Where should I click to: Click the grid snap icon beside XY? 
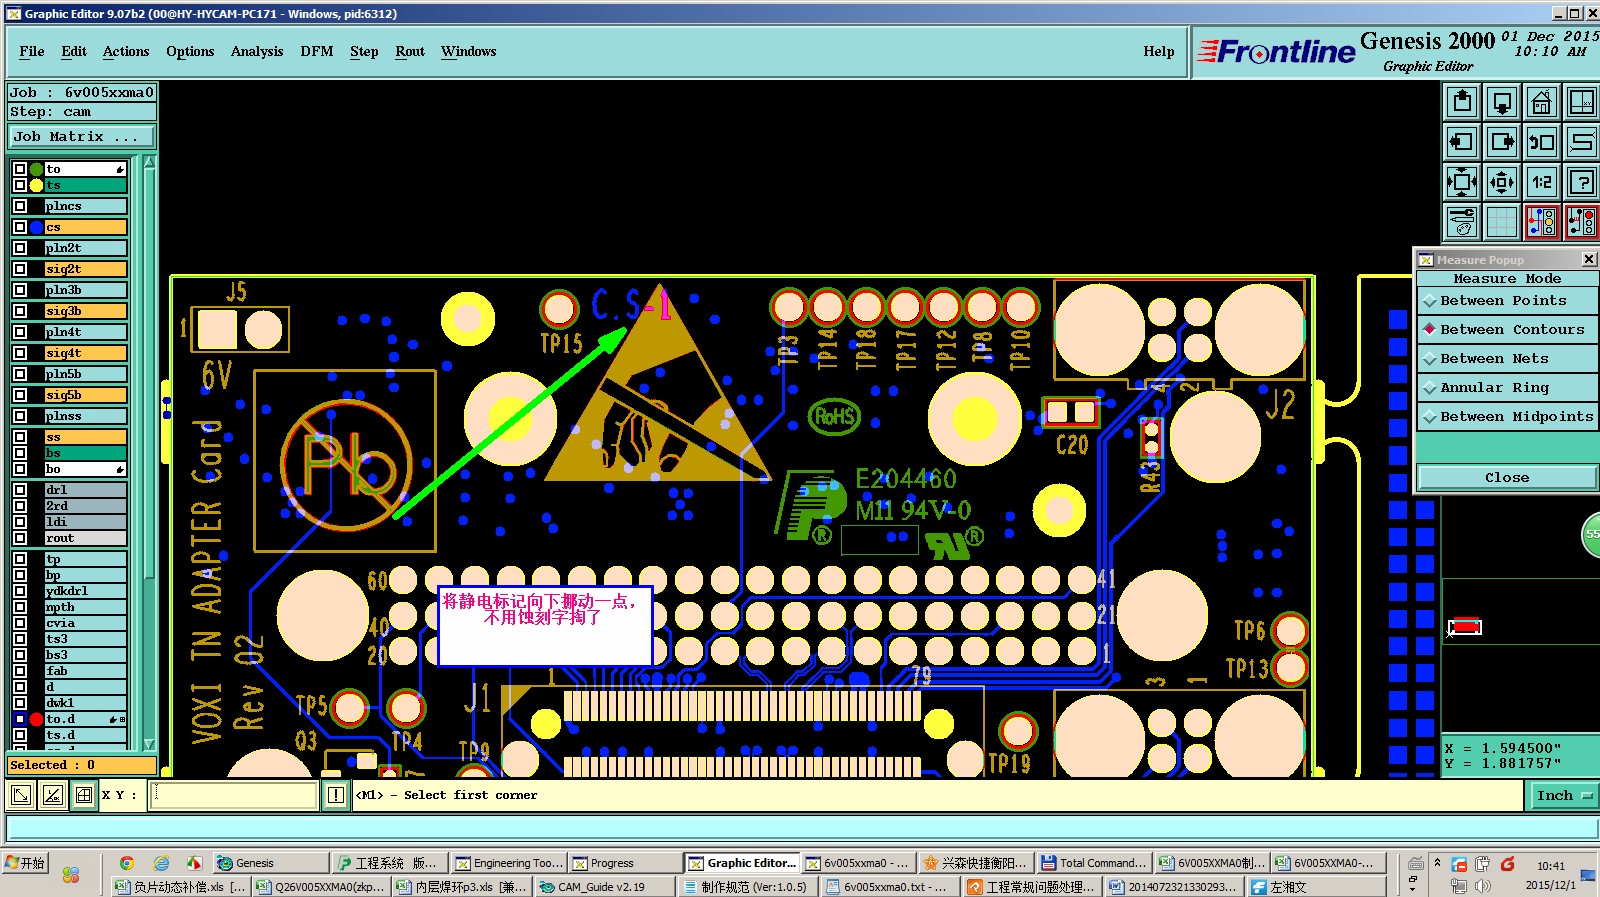tap(84, 795)
